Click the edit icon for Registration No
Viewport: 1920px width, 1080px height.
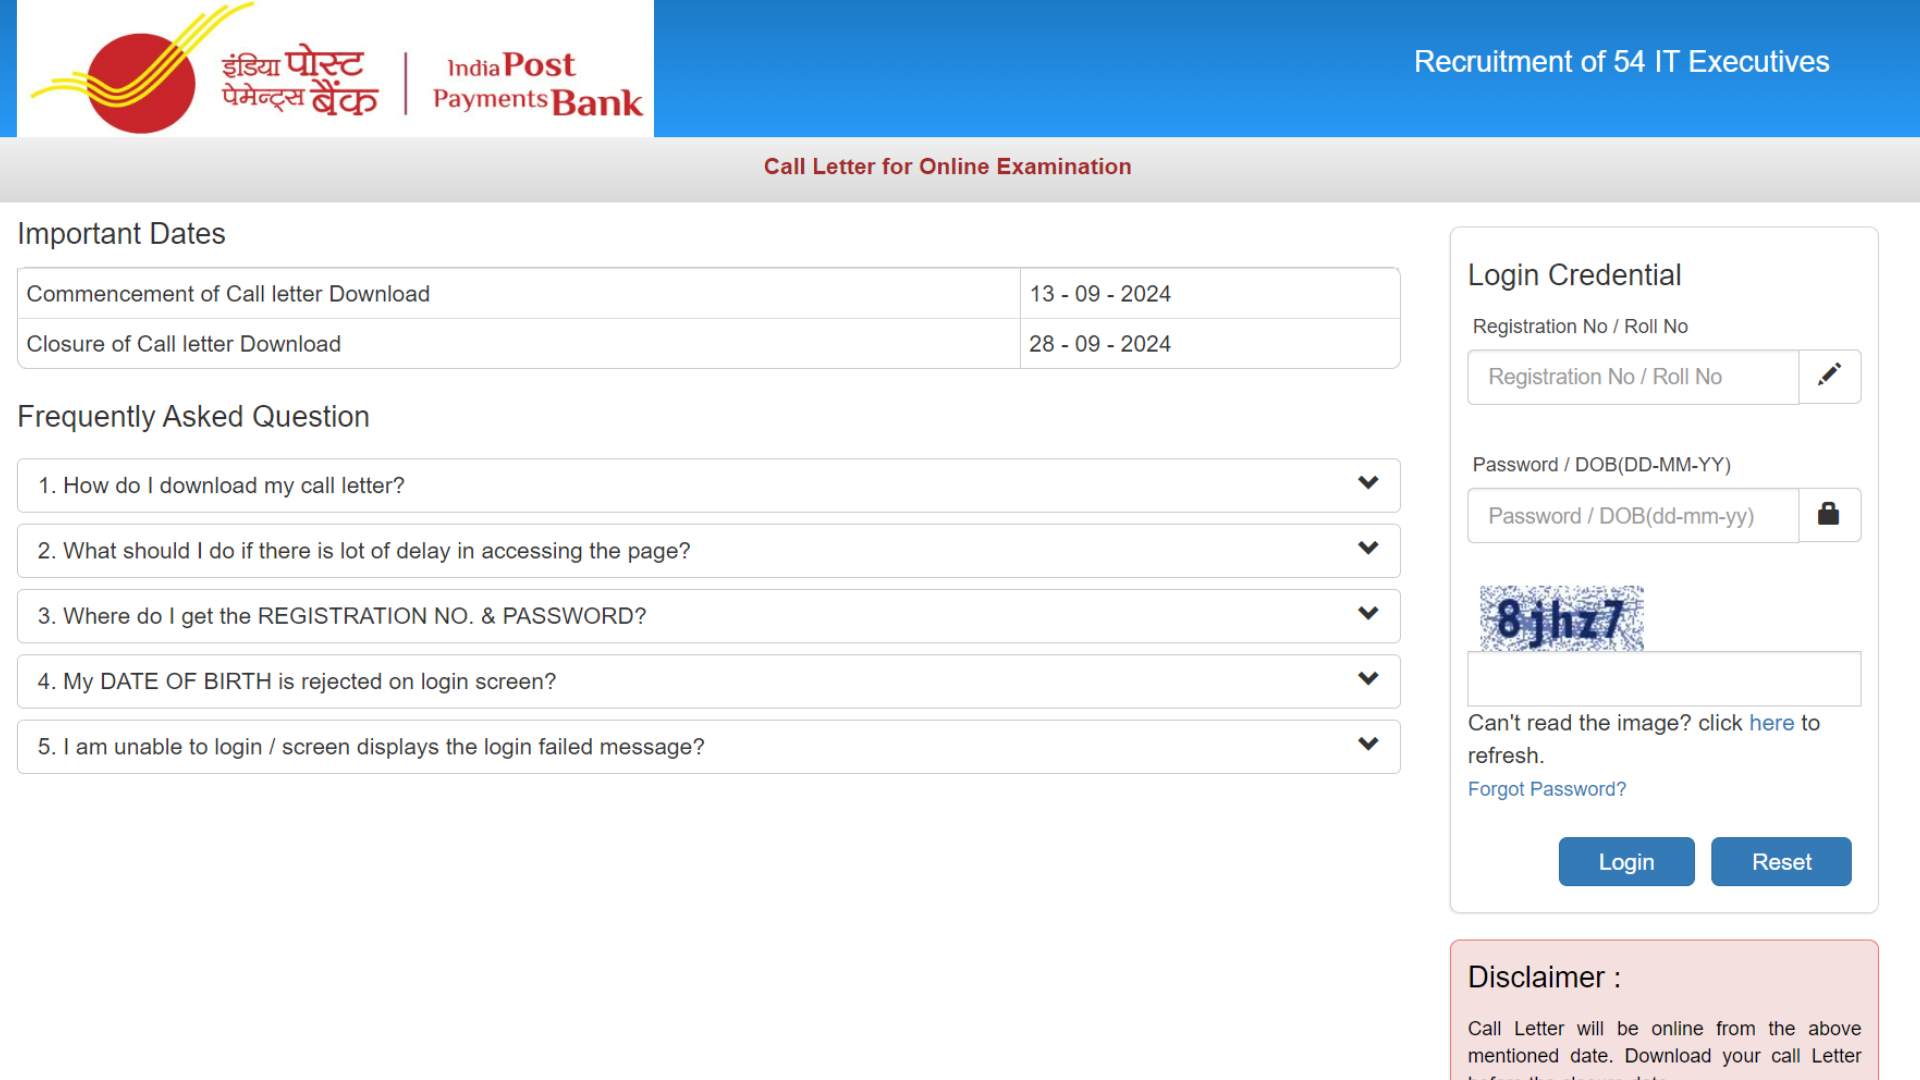[1829, 376]
